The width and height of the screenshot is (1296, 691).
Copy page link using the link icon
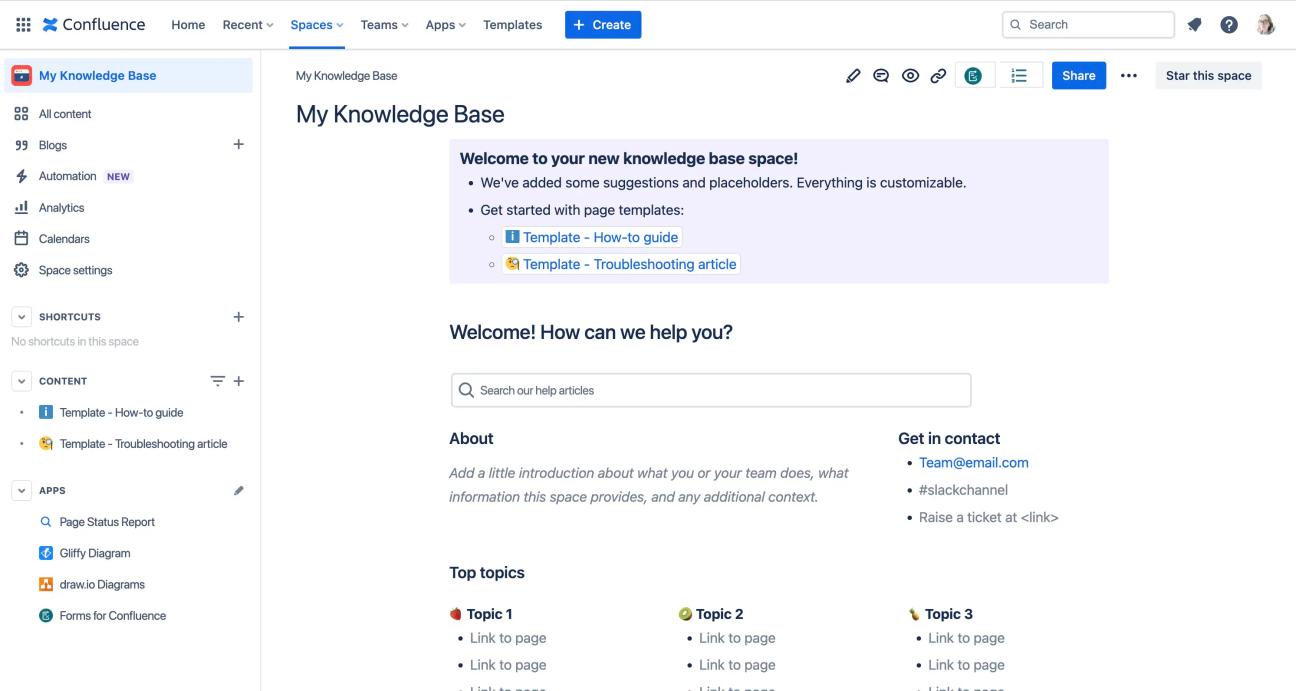click(x=936, y=74)
